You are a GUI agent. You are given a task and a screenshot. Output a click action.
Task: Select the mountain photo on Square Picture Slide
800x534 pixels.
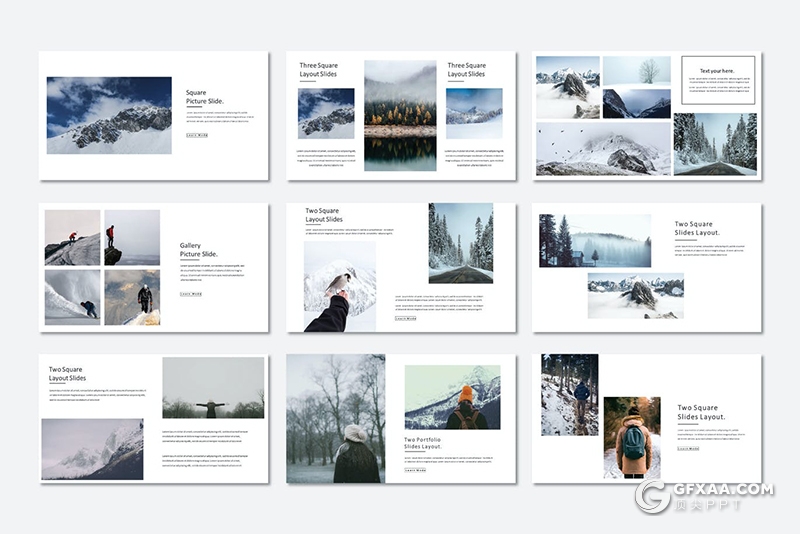(109, 115)
